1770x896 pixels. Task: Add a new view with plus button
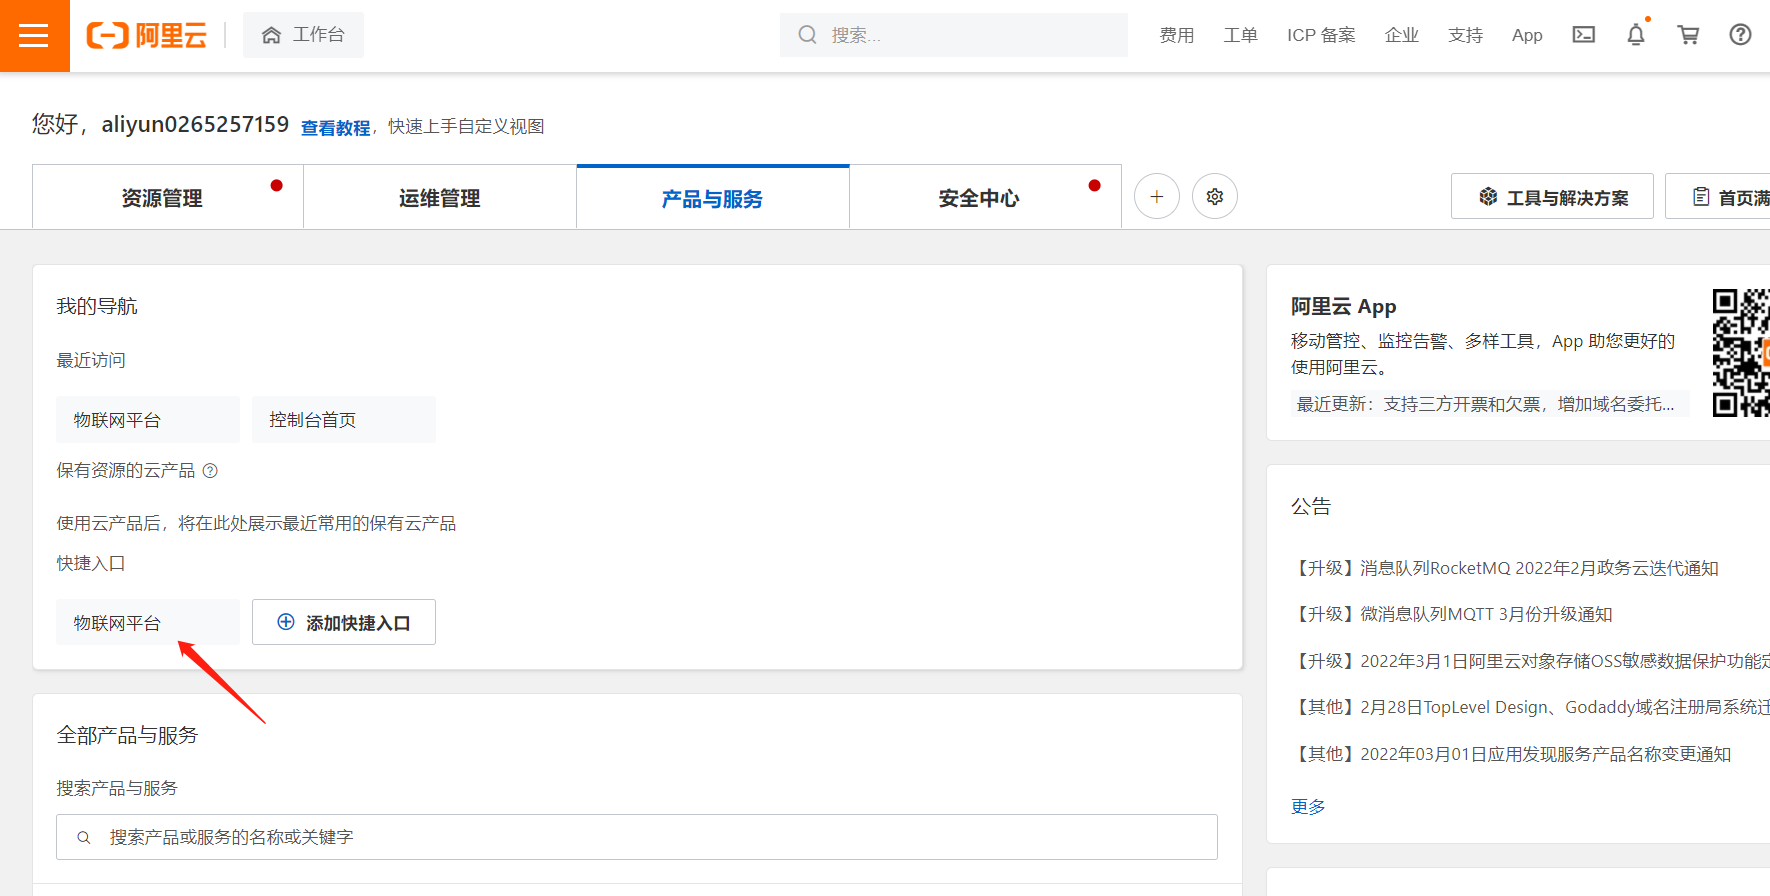coord(1157,196)
